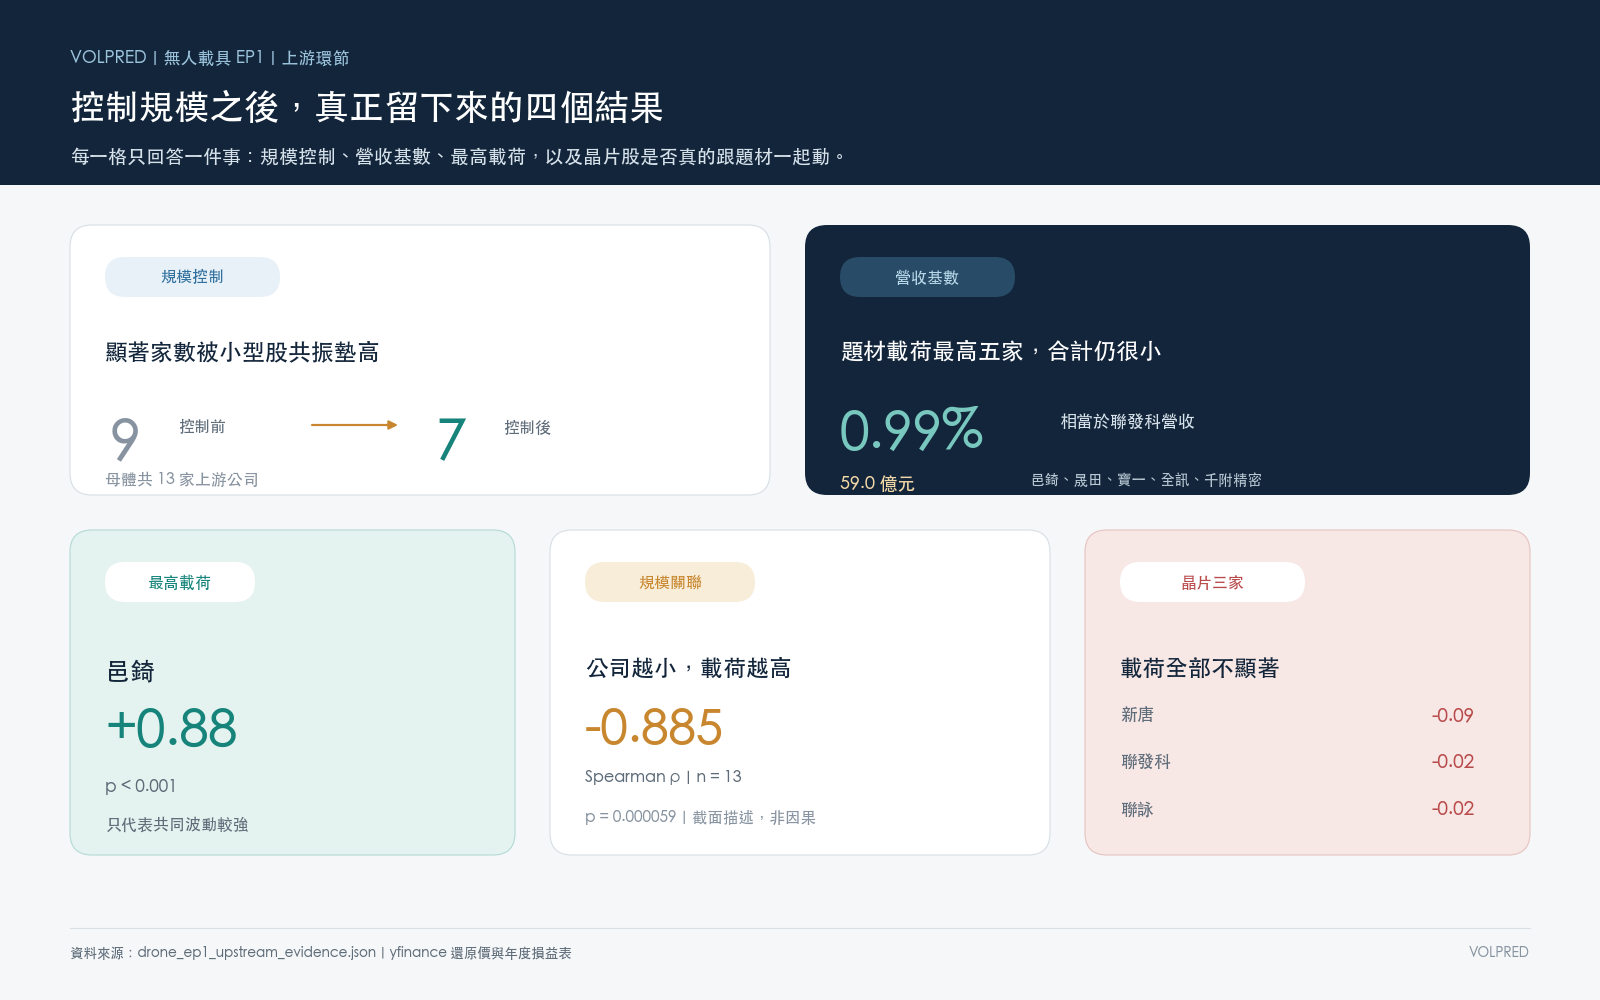Select the page title 控制規模之後，真正留下來的四個結果
This screenshot has width=1600, height=1000.
pos(367,107)
